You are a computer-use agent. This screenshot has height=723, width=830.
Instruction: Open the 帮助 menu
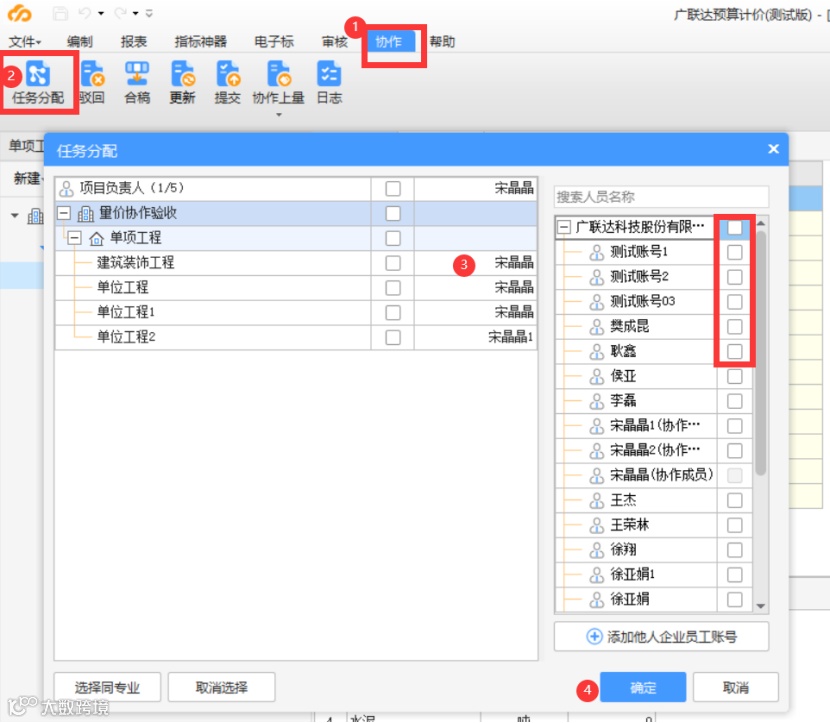442,42
